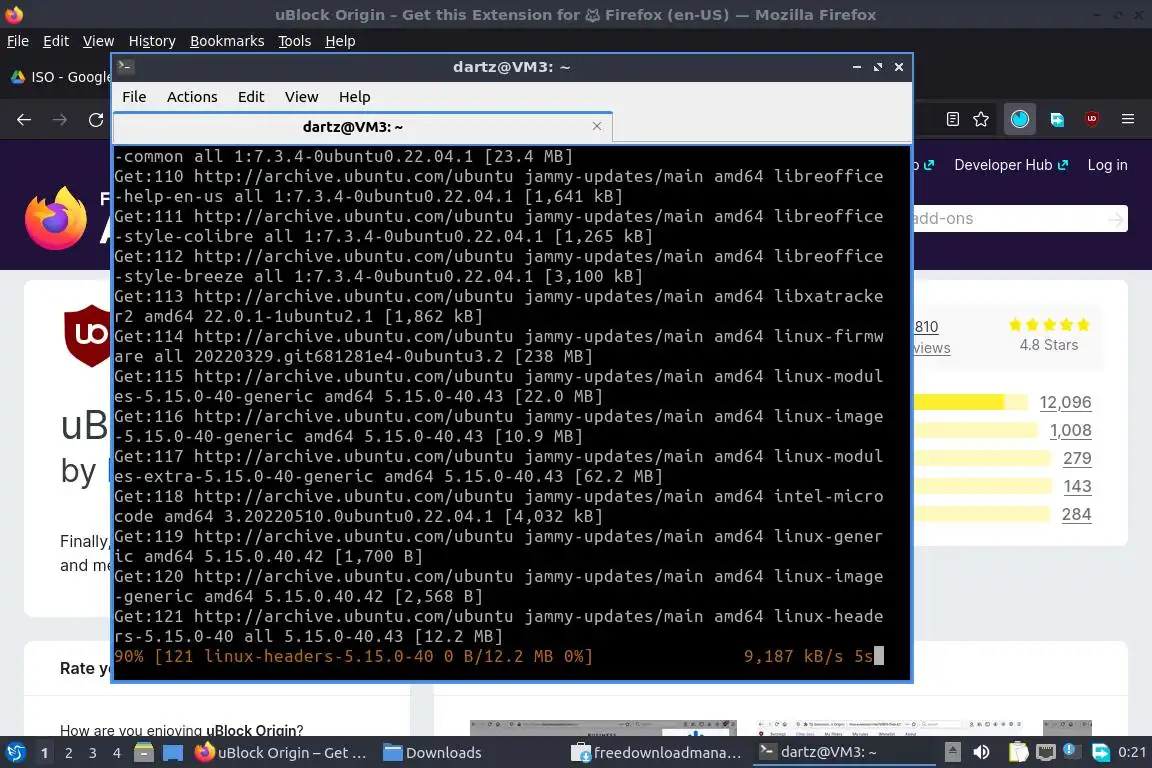This screenshot has height=768, width=1152.
Task: Click the Developer Hub external link icon
Action: point(1063,165)
